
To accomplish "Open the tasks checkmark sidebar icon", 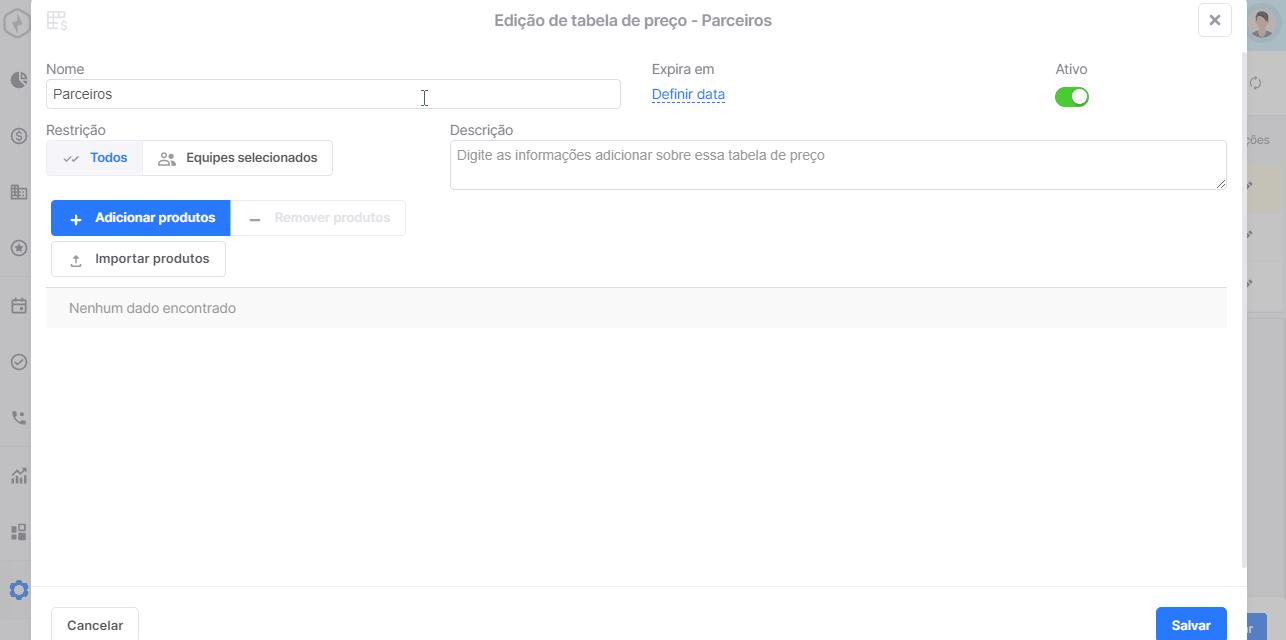I will [x=18, y=362].
